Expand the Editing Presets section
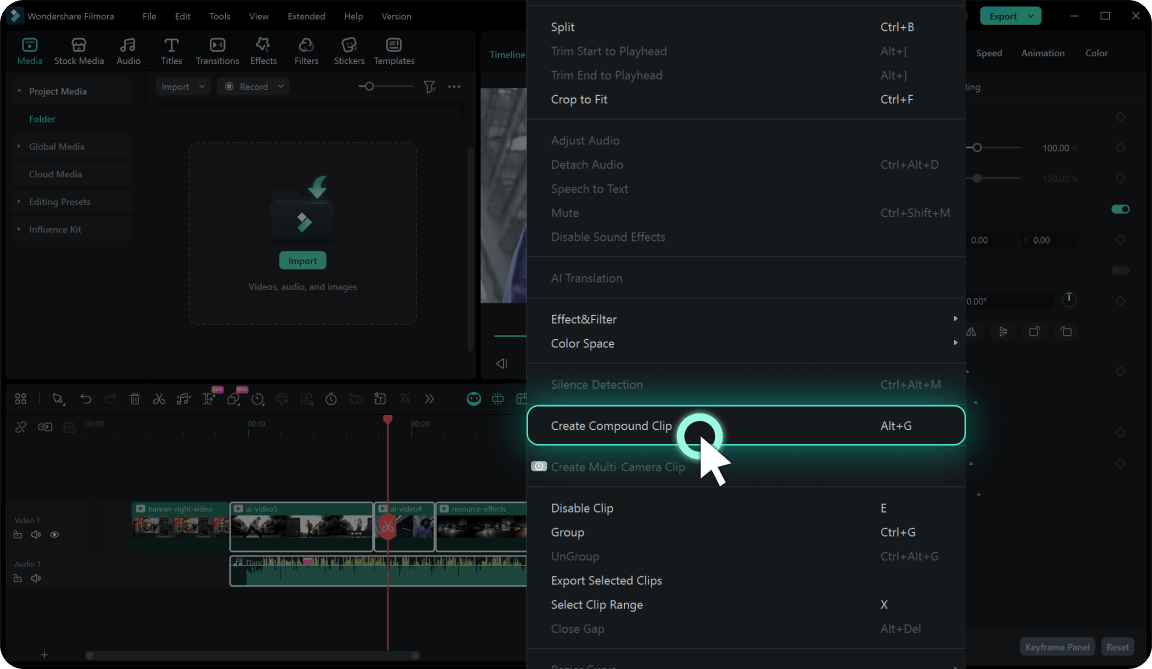Image resolution: width=1152 pixels, height=669 pixels. tap(18, 201)
